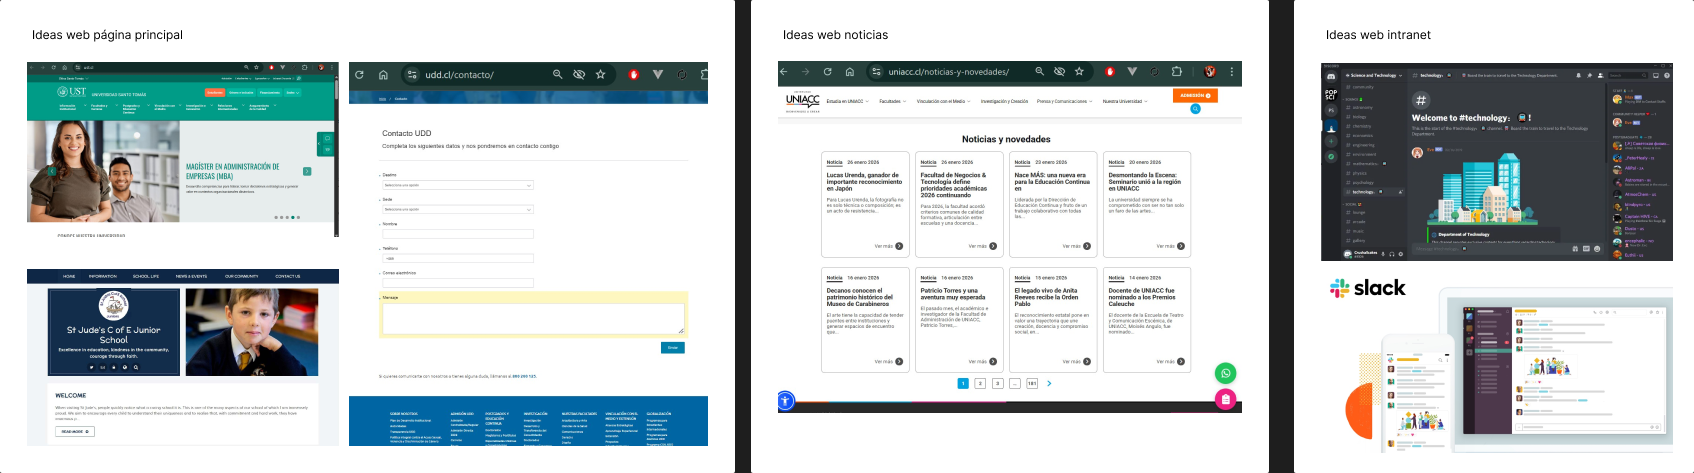Expand the 'Vinculación con el Medio' menu

(x=943, y=101)
